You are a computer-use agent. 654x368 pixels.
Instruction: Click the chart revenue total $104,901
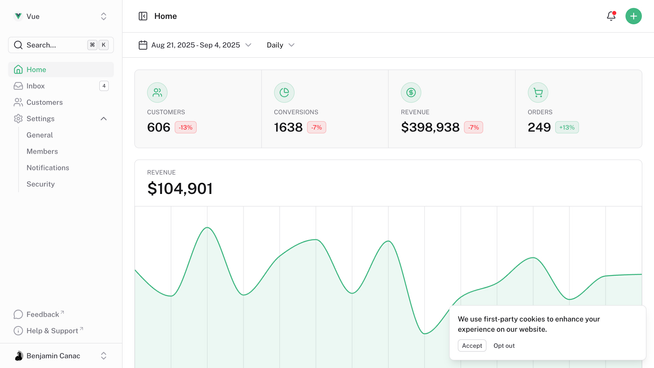pos(180,189)
